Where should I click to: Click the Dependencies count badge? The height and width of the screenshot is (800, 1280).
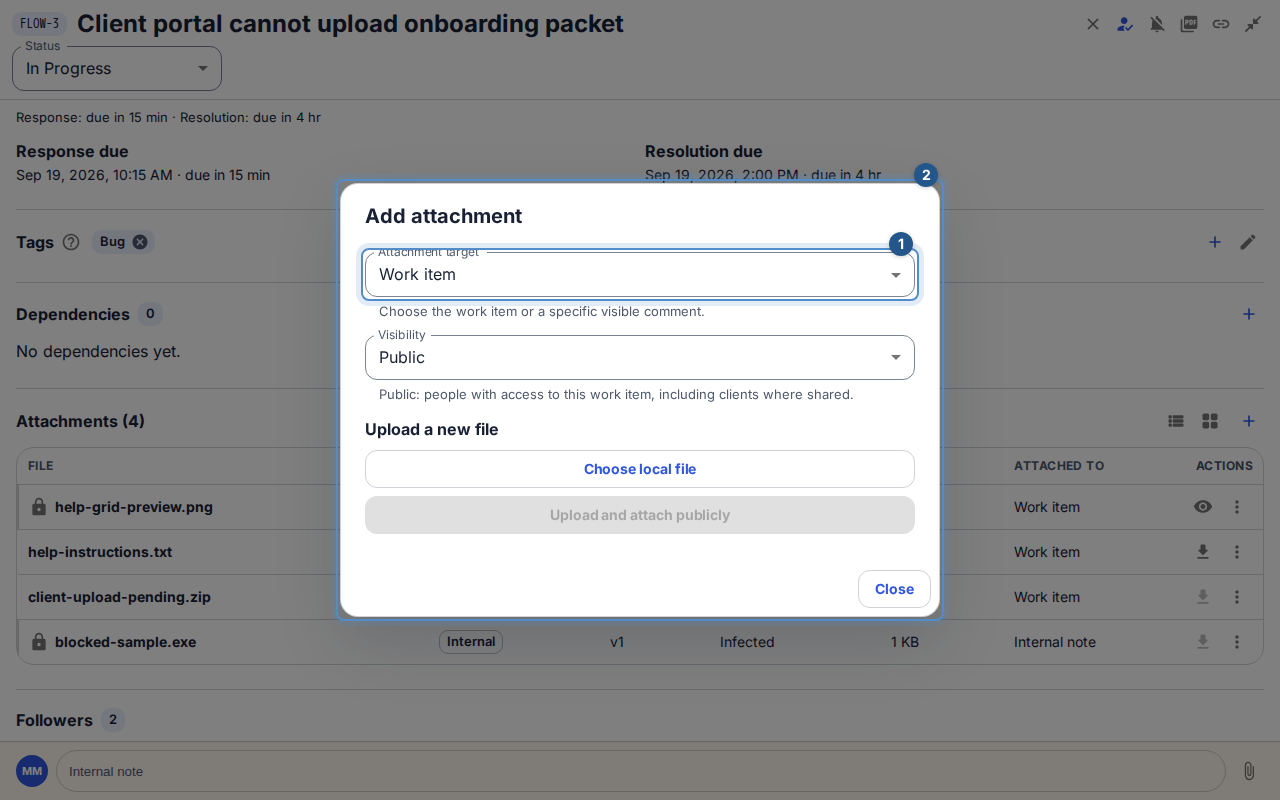coord(150,314)
